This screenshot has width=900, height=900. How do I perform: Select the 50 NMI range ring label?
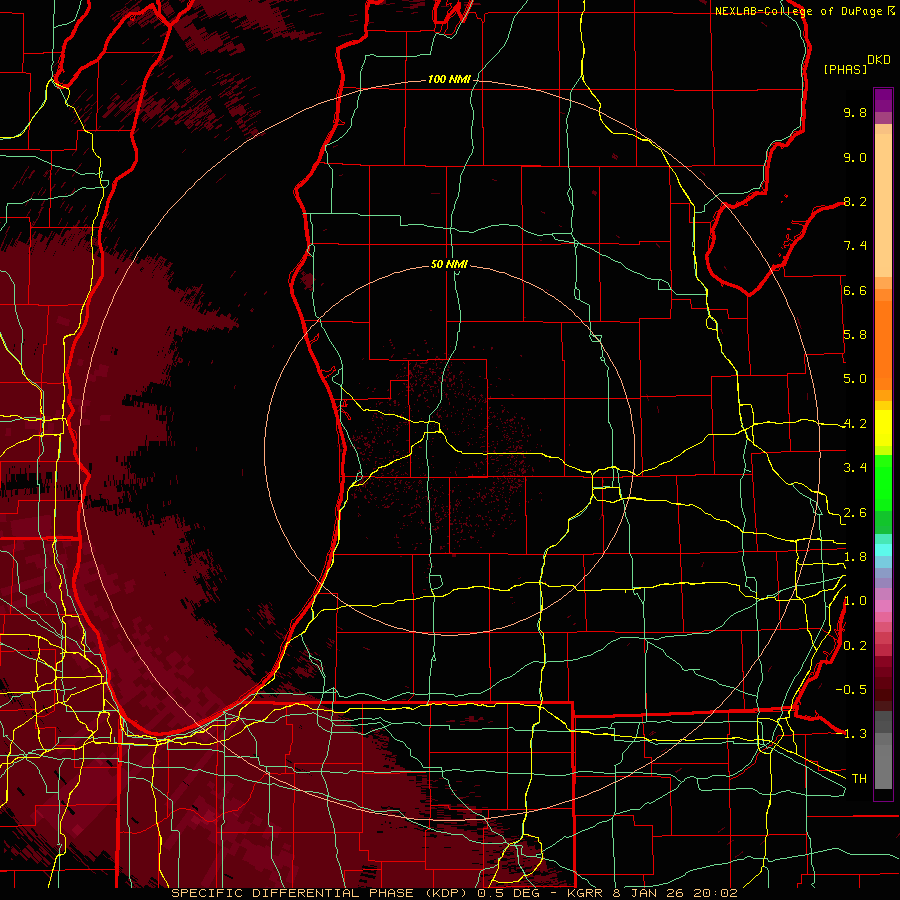click(449, 264)
